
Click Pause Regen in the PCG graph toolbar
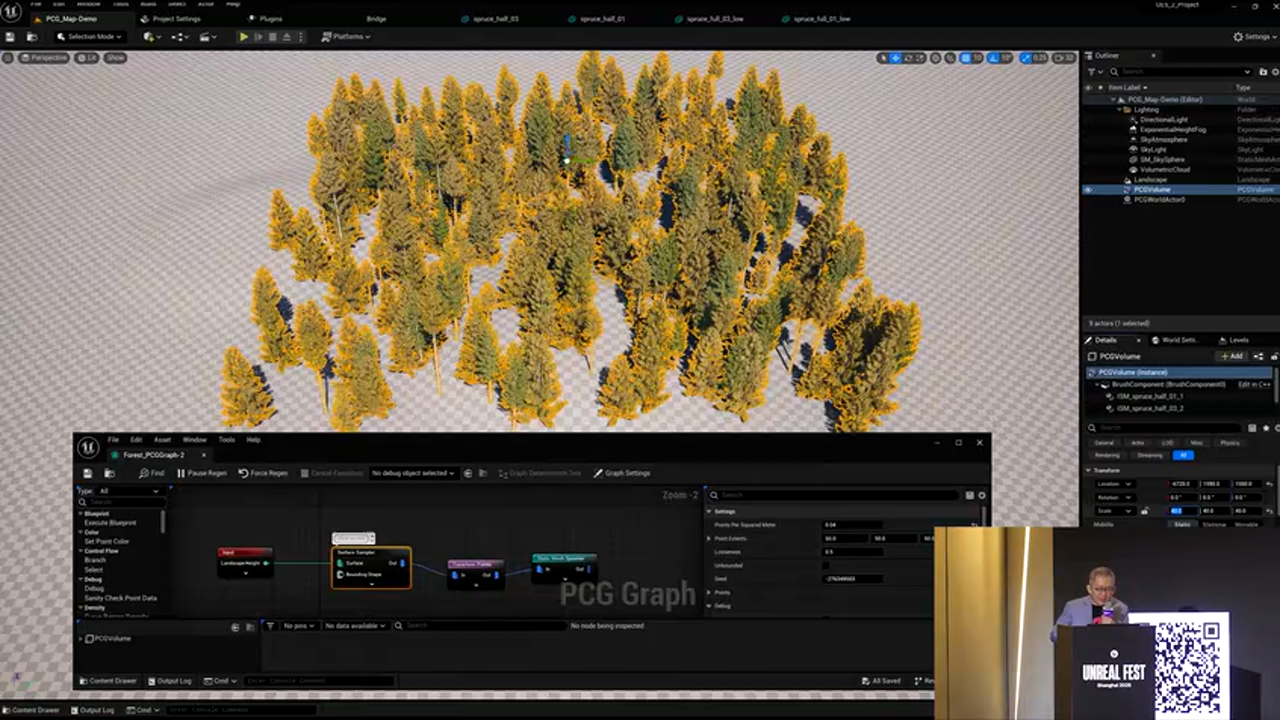[202, 473]
